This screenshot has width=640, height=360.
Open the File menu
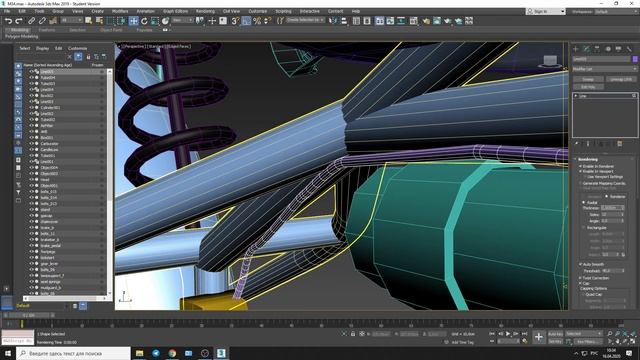[x=7, y=11]
